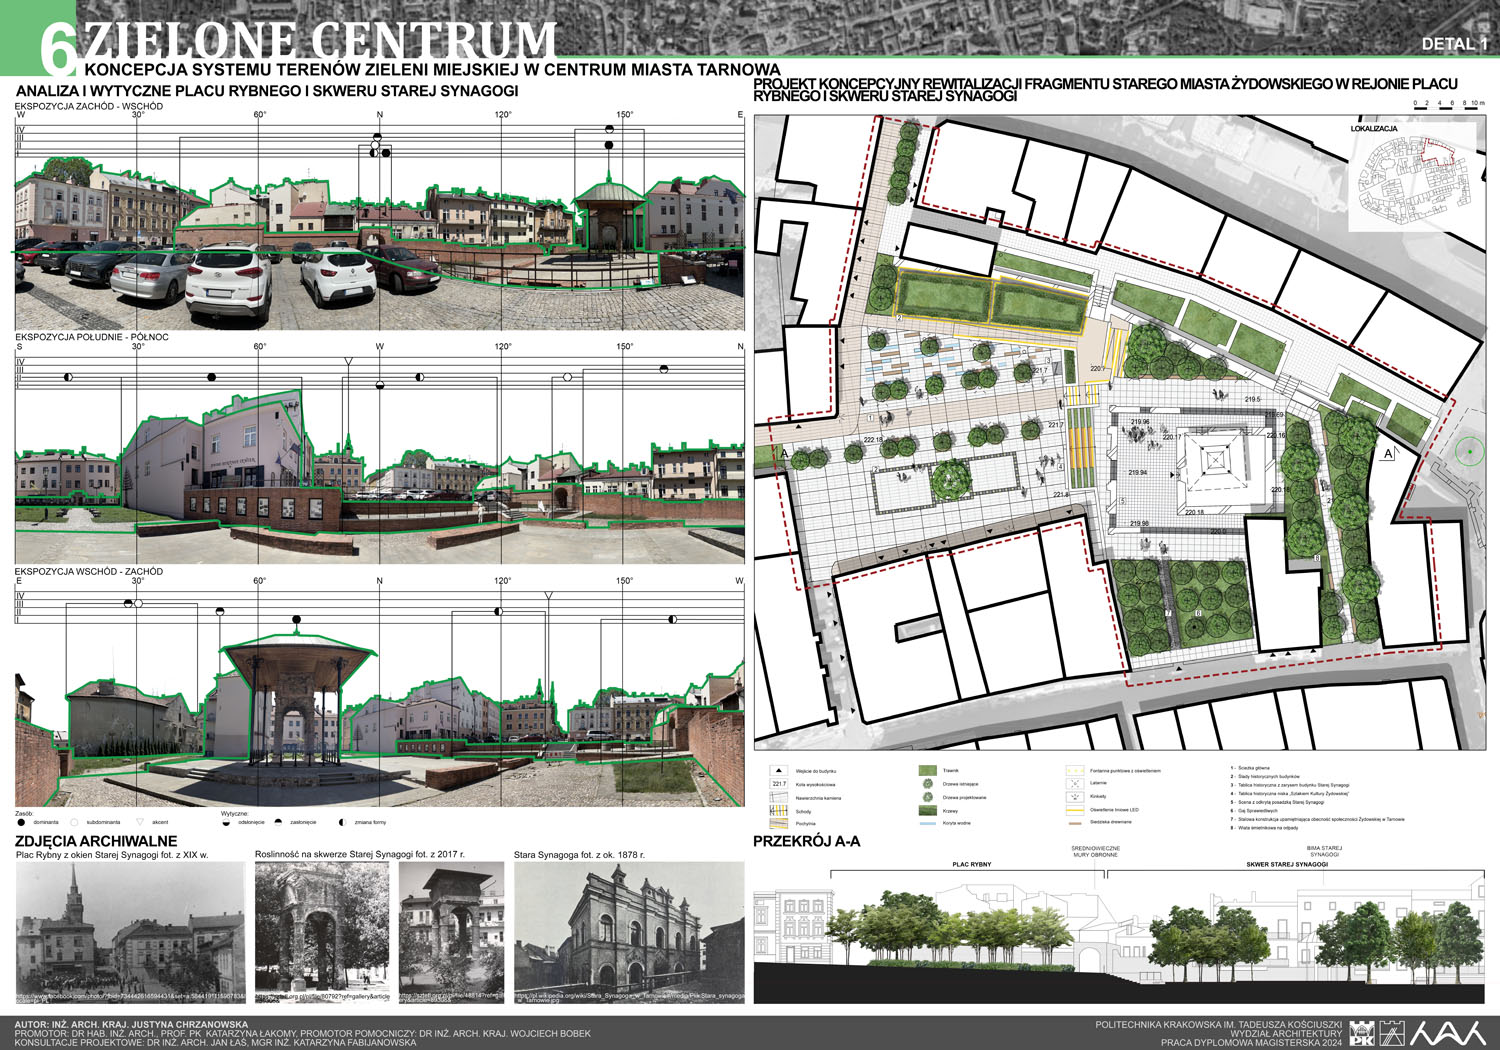Click the PK Politechnika Krakowska logo
Image resolution: width=1500 pixels, height=1050 pixels.
click(x=1361, y=1033)
